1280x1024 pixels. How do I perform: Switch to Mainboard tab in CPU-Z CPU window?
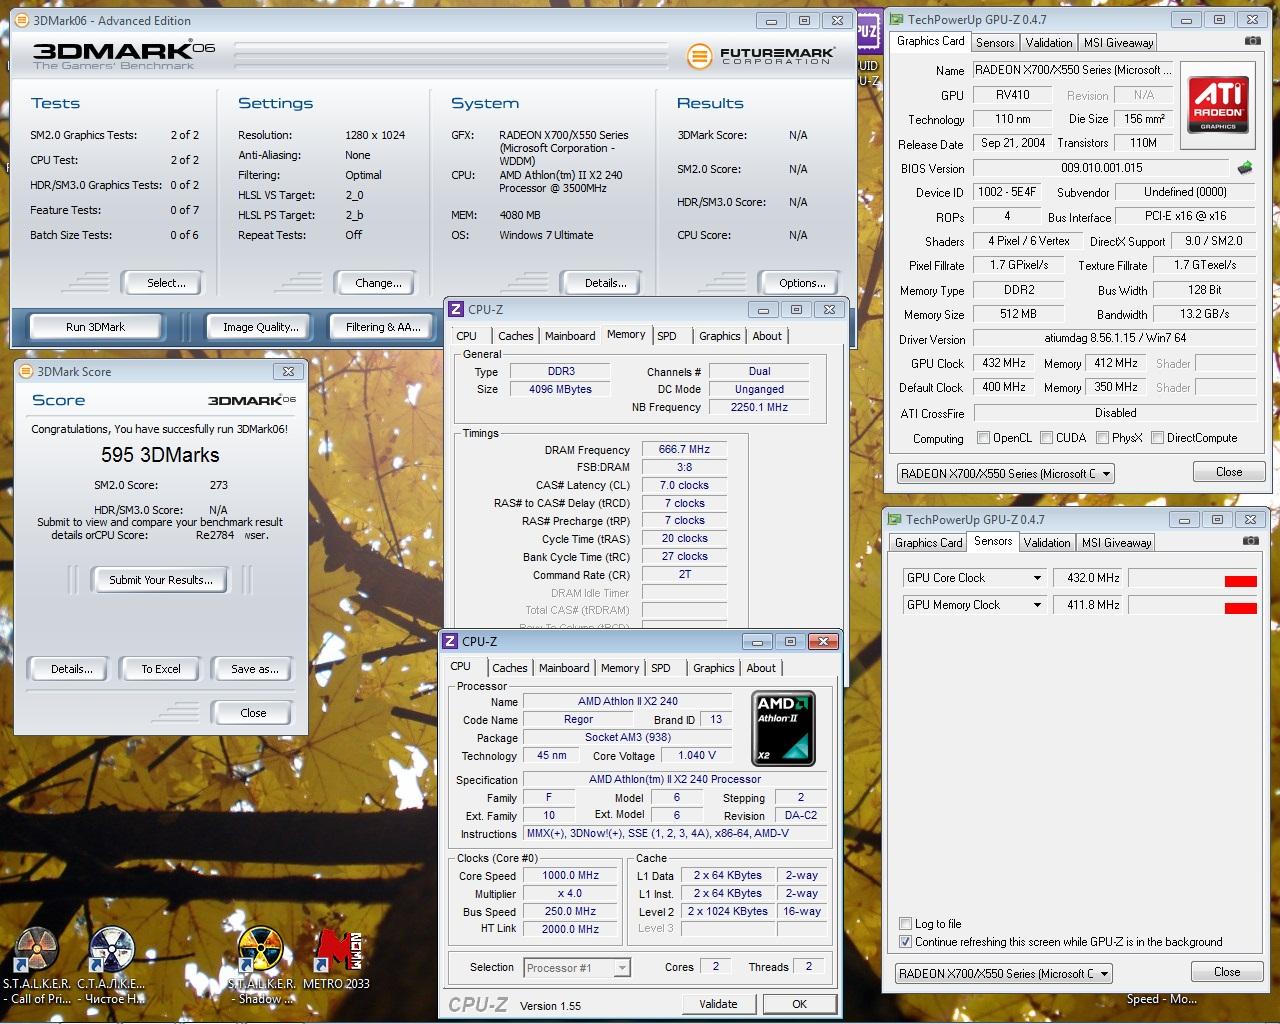[x=564, y=668]
